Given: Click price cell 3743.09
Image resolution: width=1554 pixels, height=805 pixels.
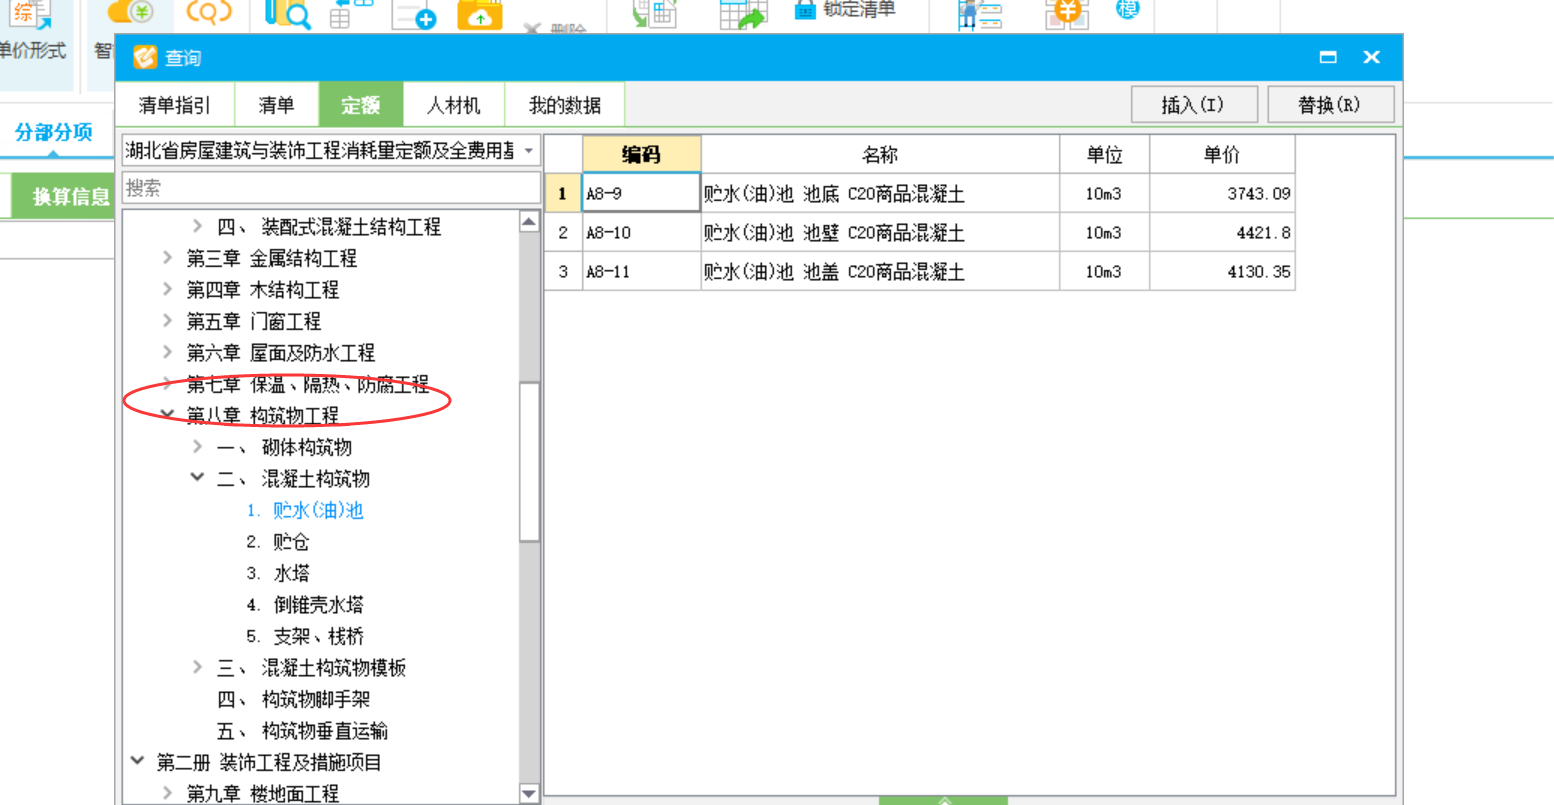Looking at the screenshot, I should tap(1222, 193).
